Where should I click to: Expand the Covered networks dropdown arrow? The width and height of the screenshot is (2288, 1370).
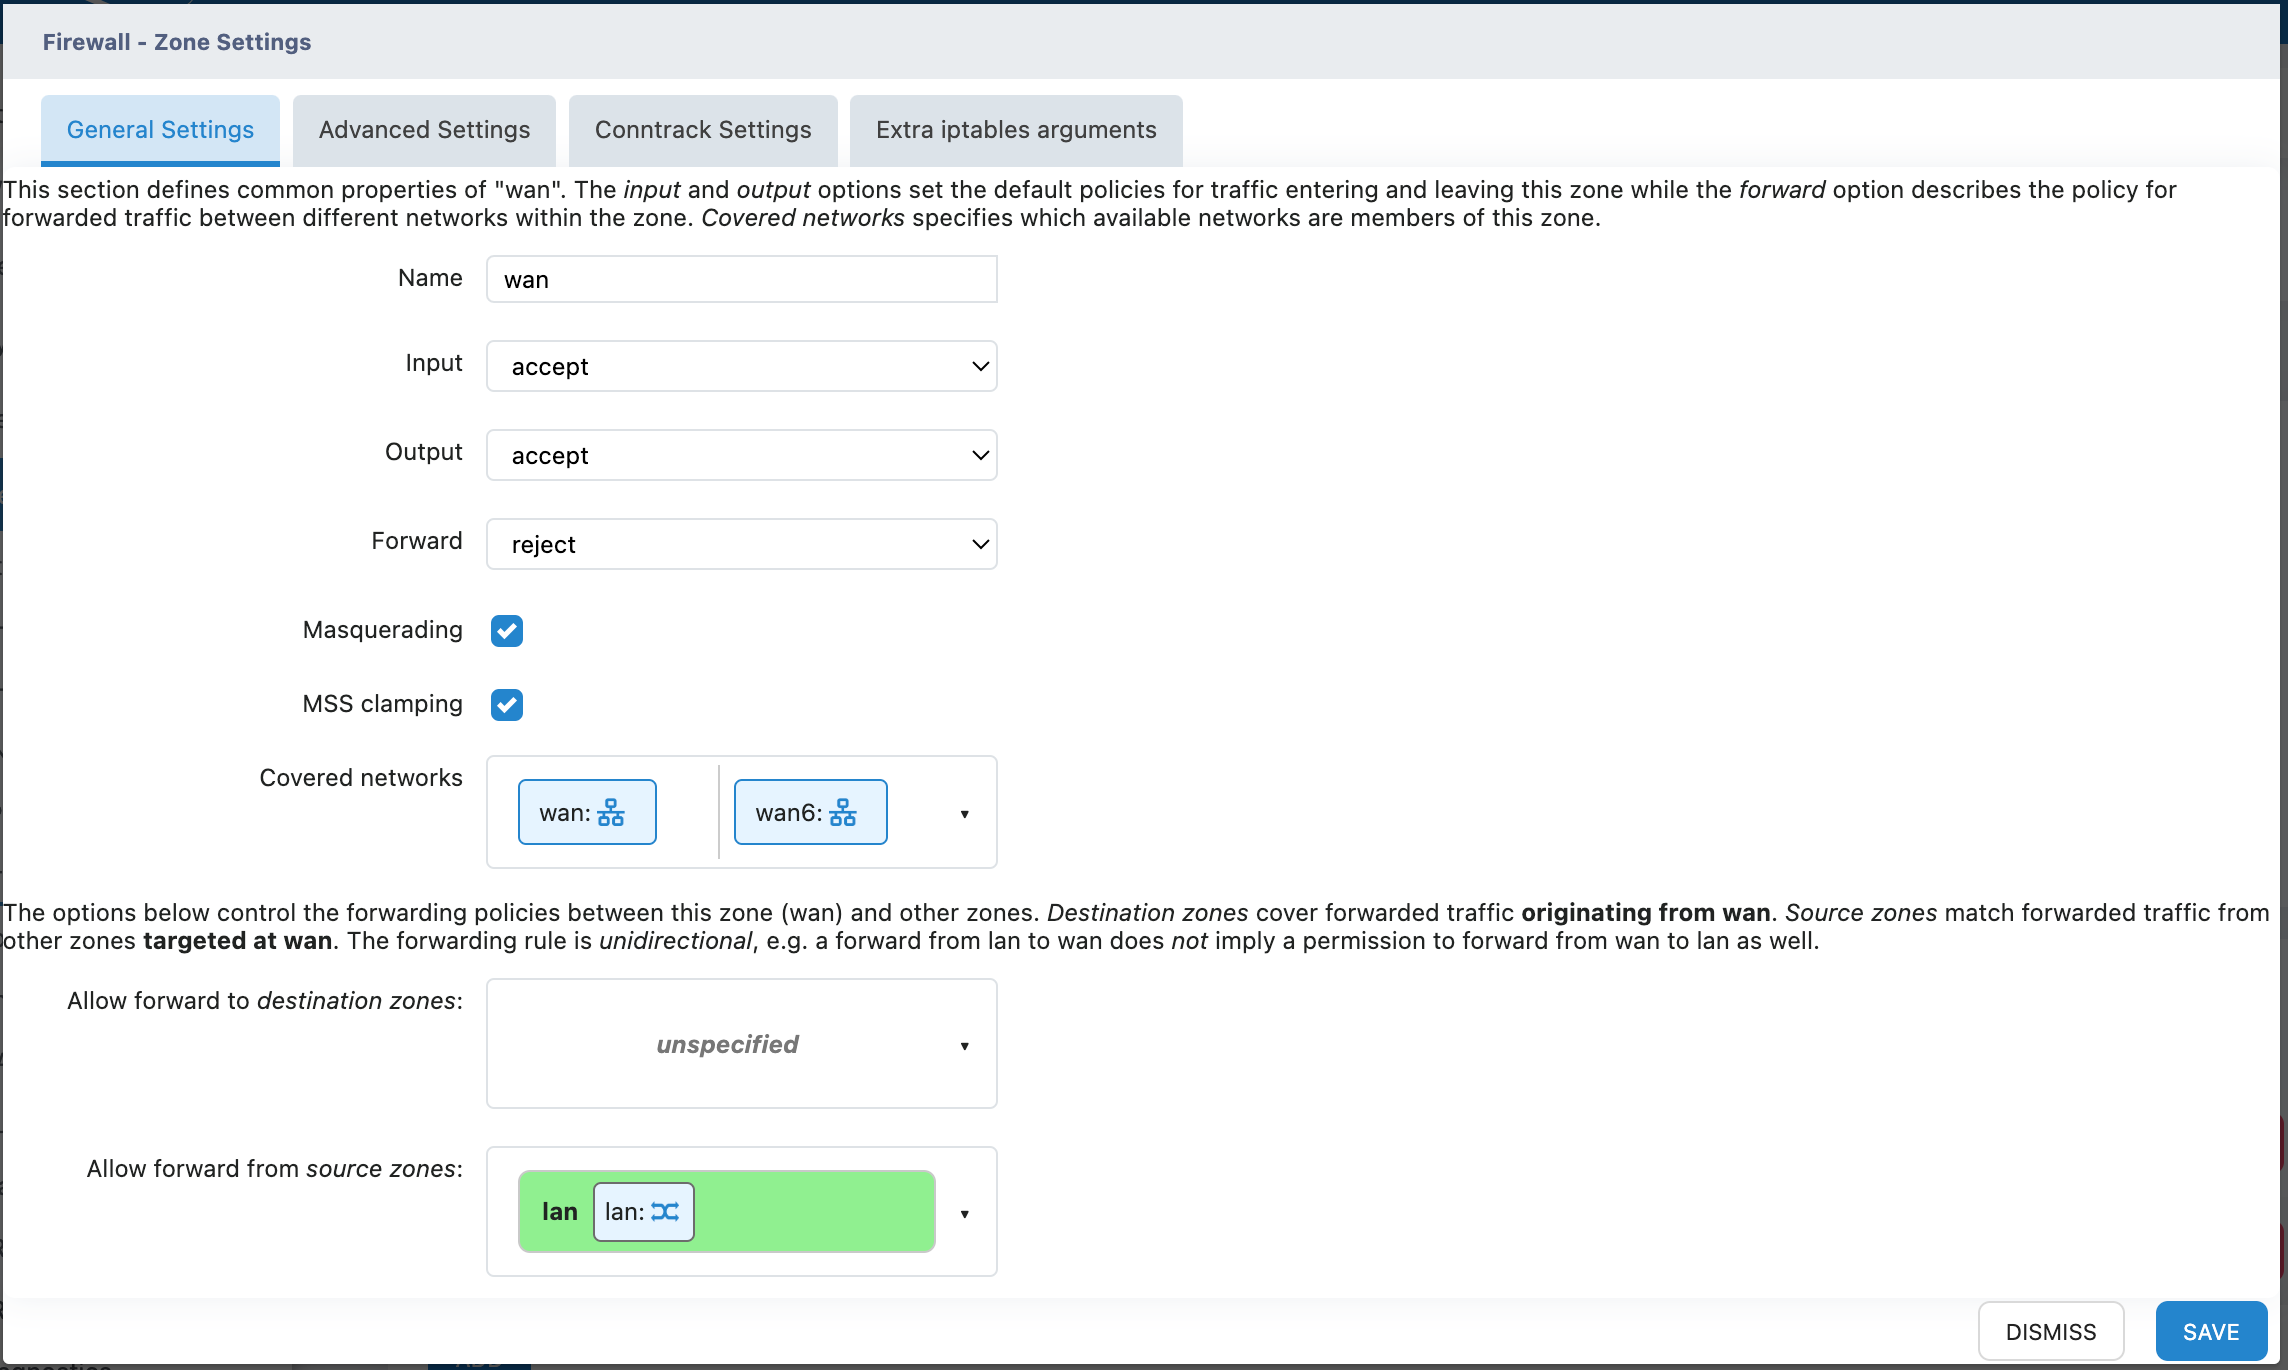click(x=964, y=814)
